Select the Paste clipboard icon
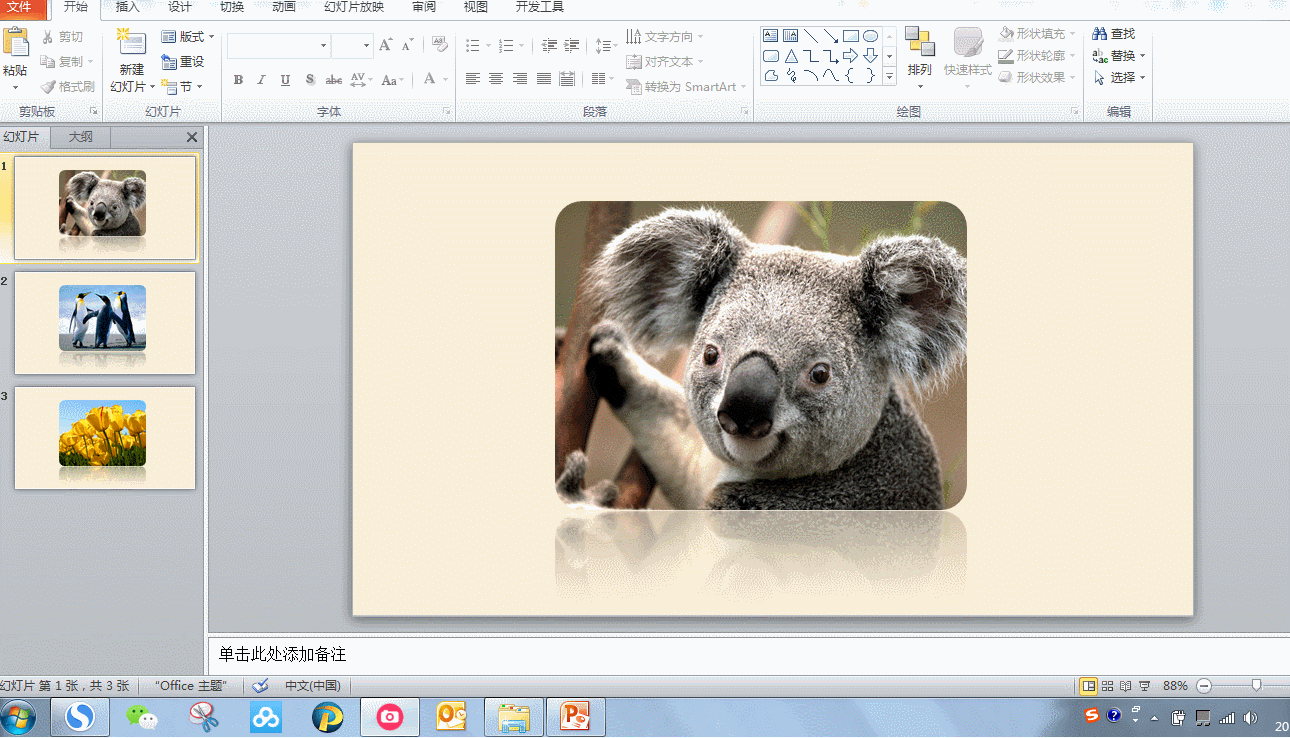This screenshot has width=1290, height=738. tap(15, 43)
